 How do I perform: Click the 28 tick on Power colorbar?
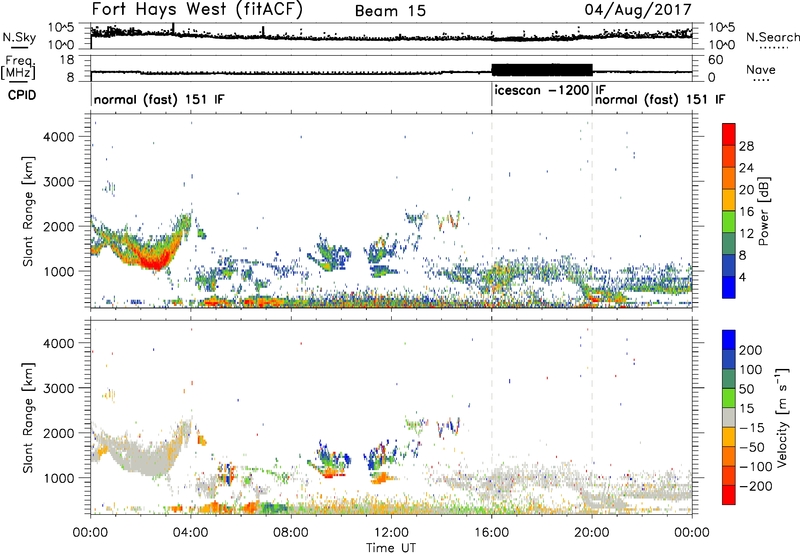(746, 146)
